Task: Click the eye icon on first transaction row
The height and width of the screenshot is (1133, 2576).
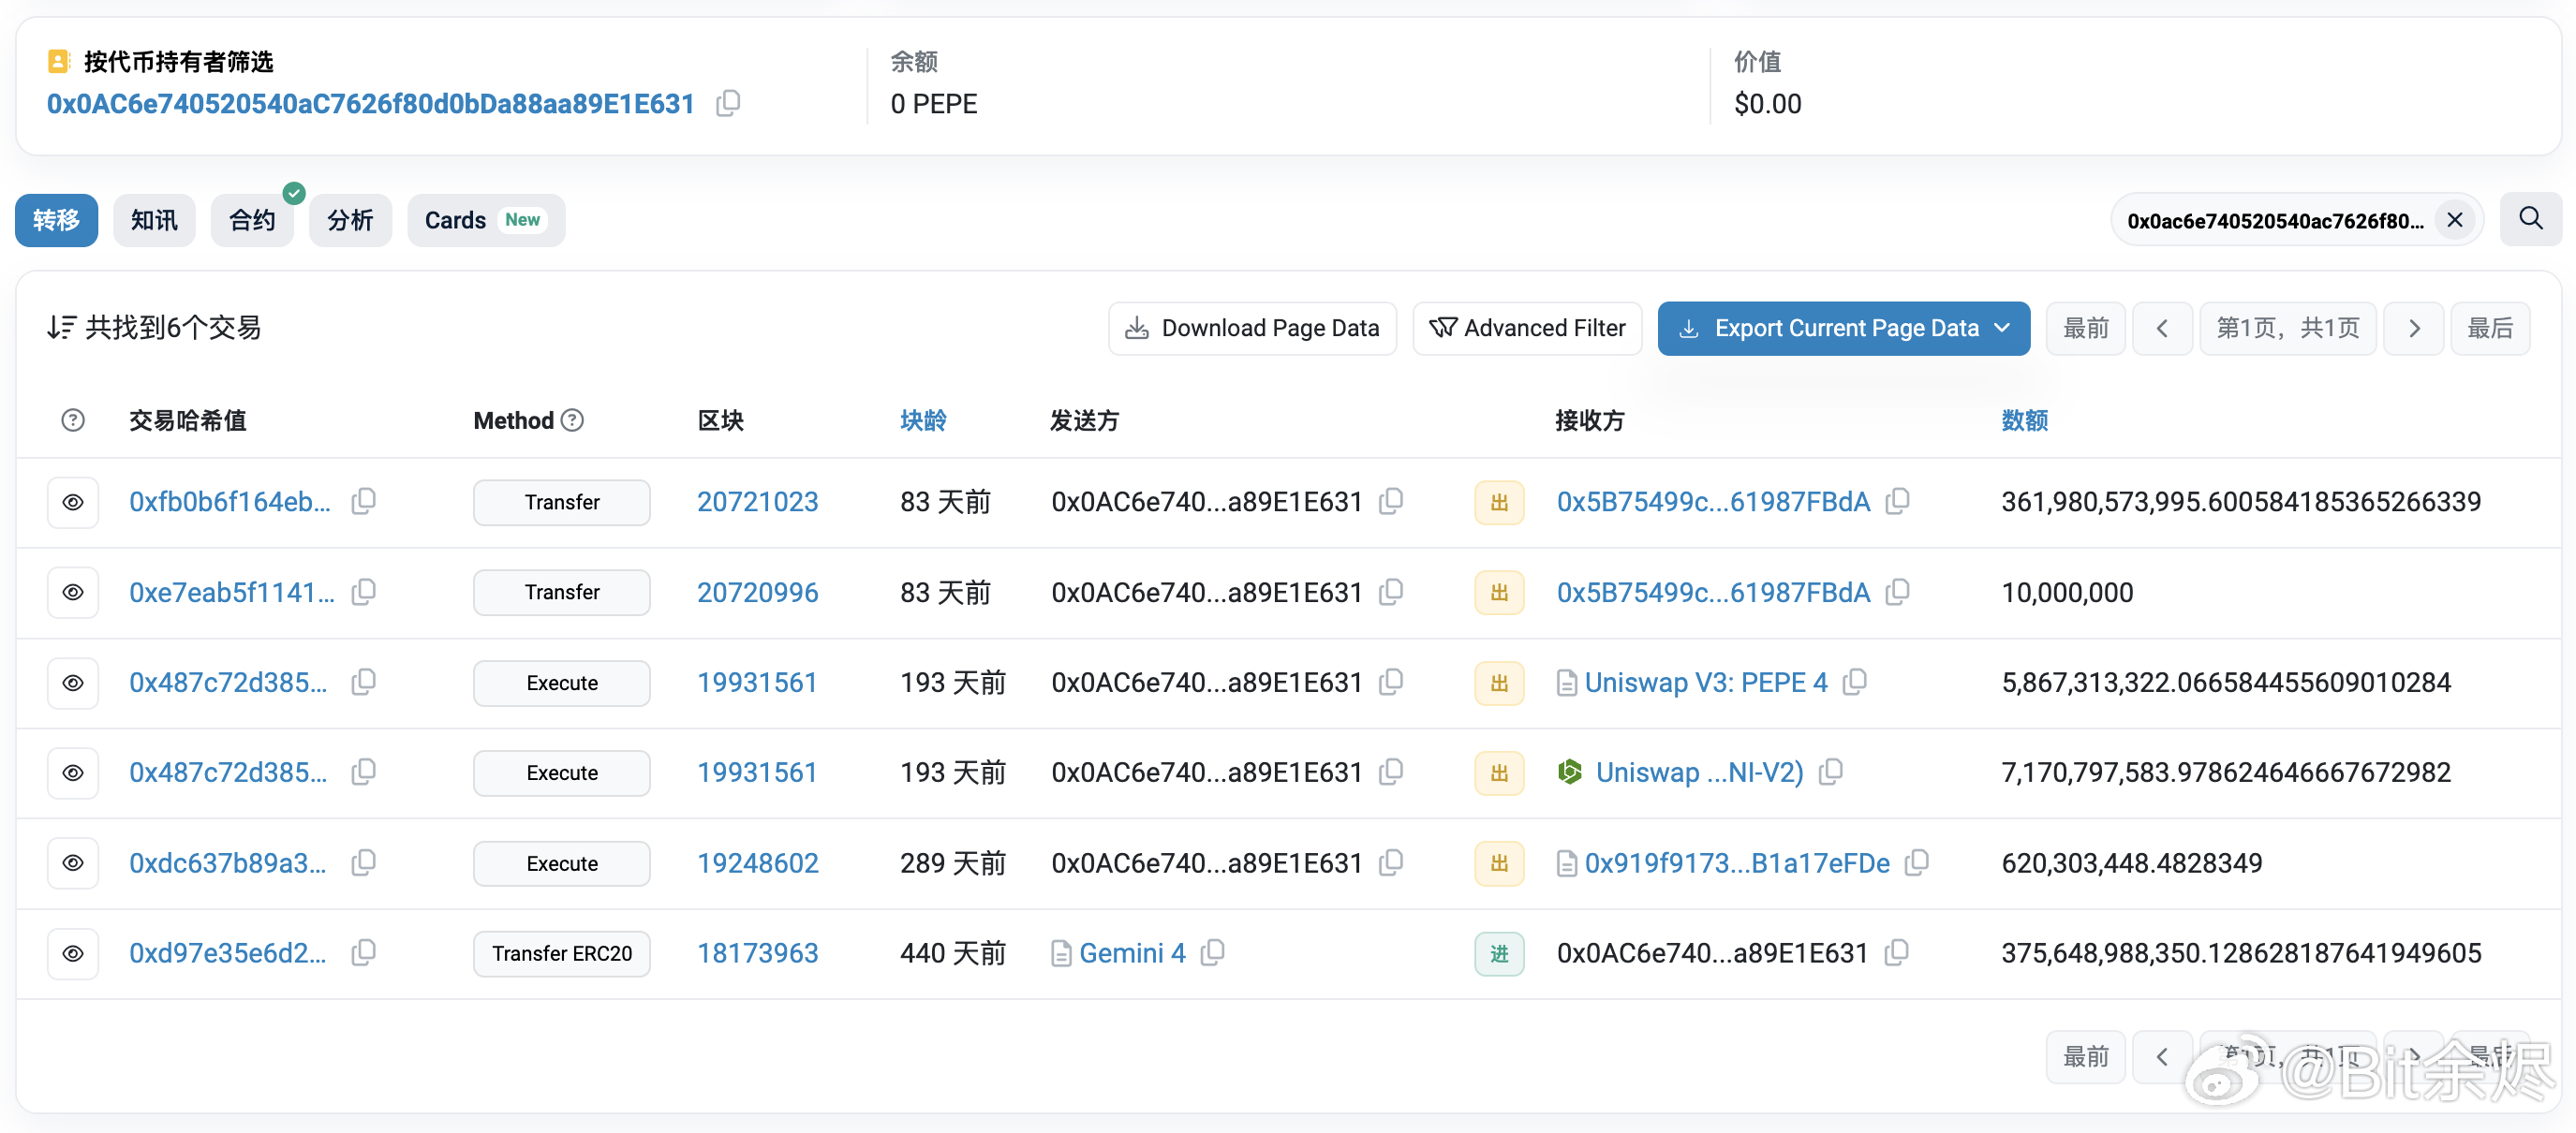Action: point(74,503)
